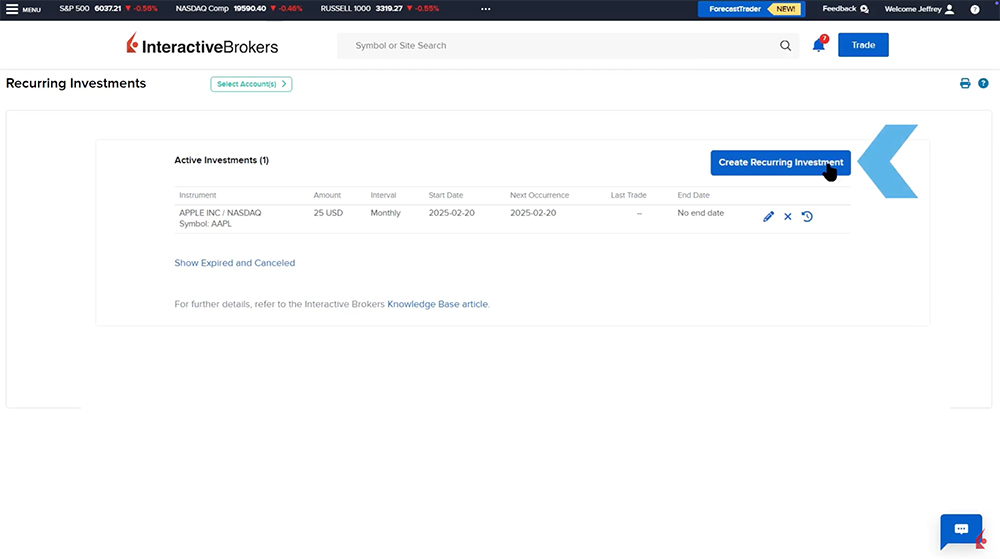Click Create Recurring Investment button
The image size is (1000, 559).
(781, 163)
